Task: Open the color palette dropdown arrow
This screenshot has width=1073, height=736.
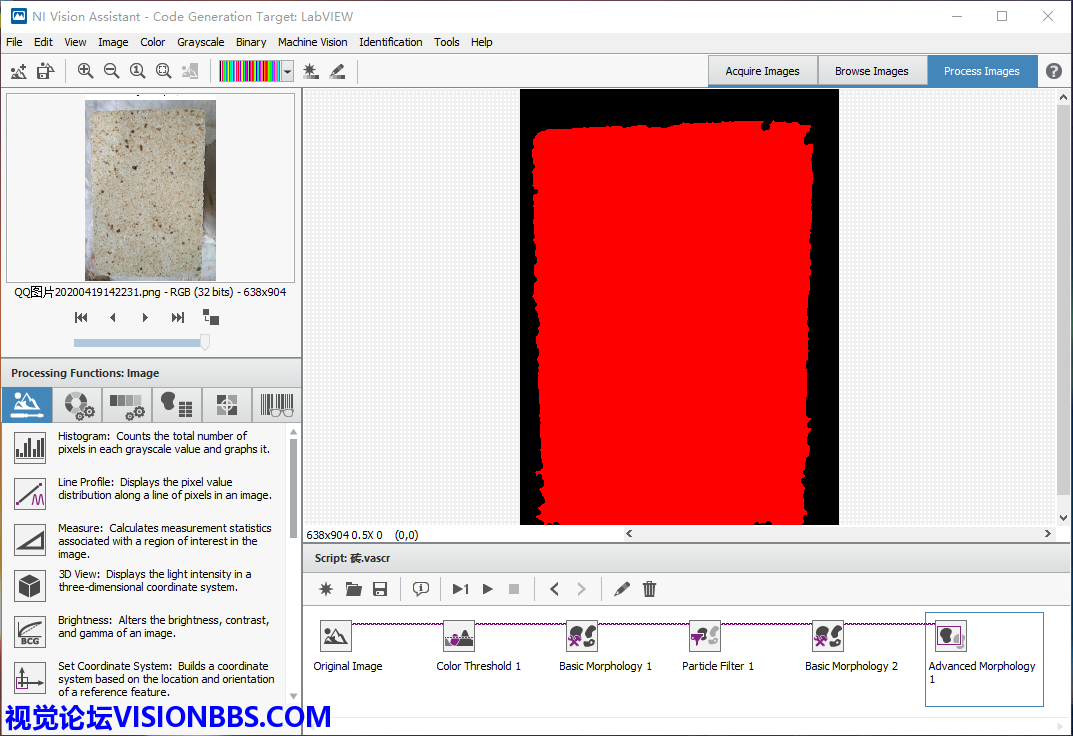Action: [288, 71]
